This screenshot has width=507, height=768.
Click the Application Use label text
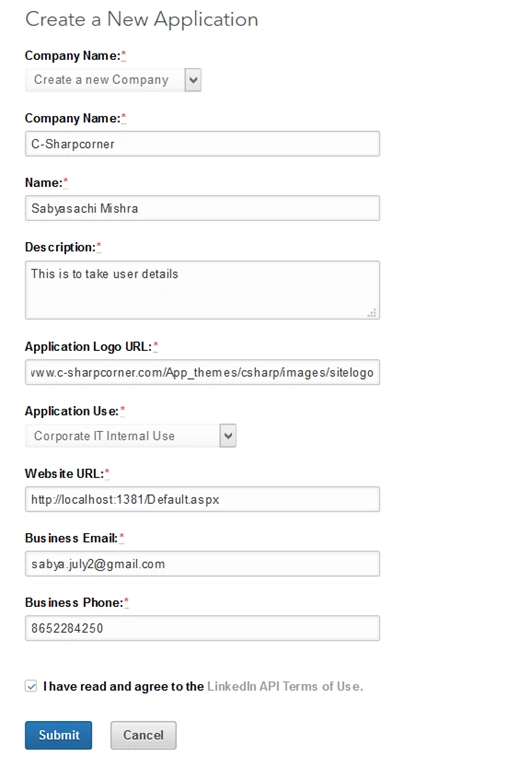tap(72, 411)
